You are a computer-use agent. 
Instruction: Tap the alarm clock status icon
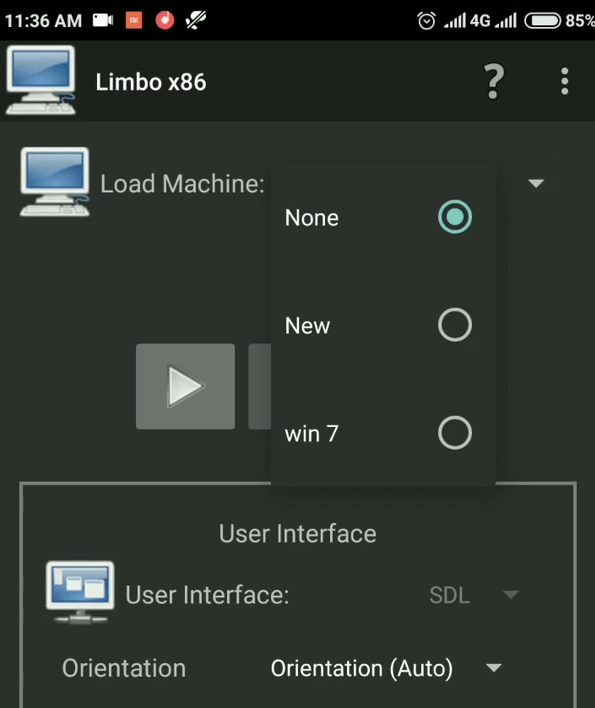tap(426, 20)
